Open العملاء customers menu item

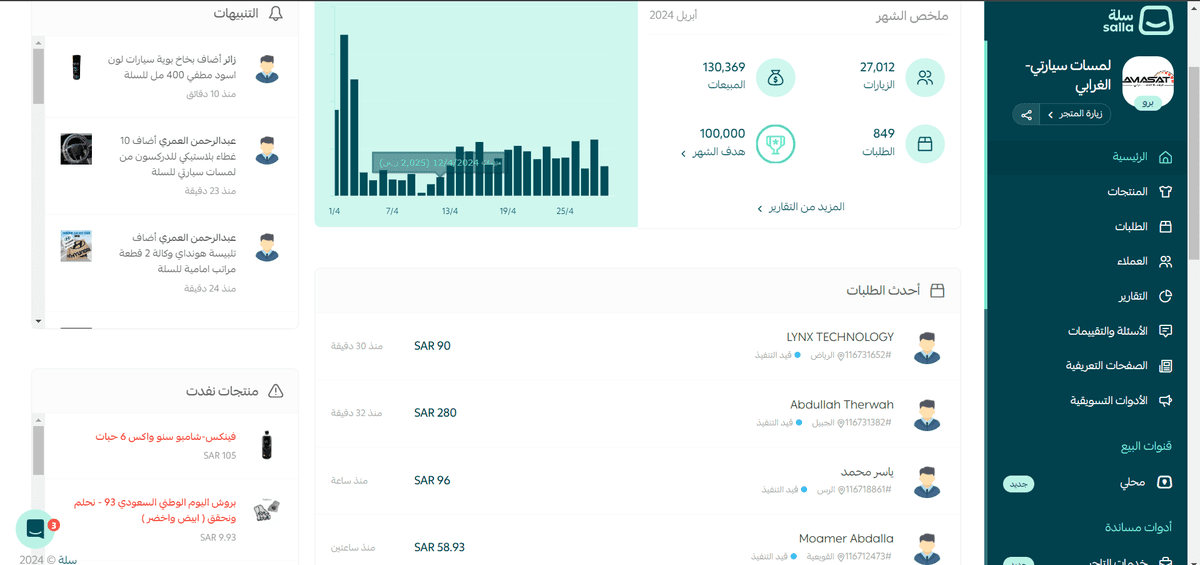1085,262
